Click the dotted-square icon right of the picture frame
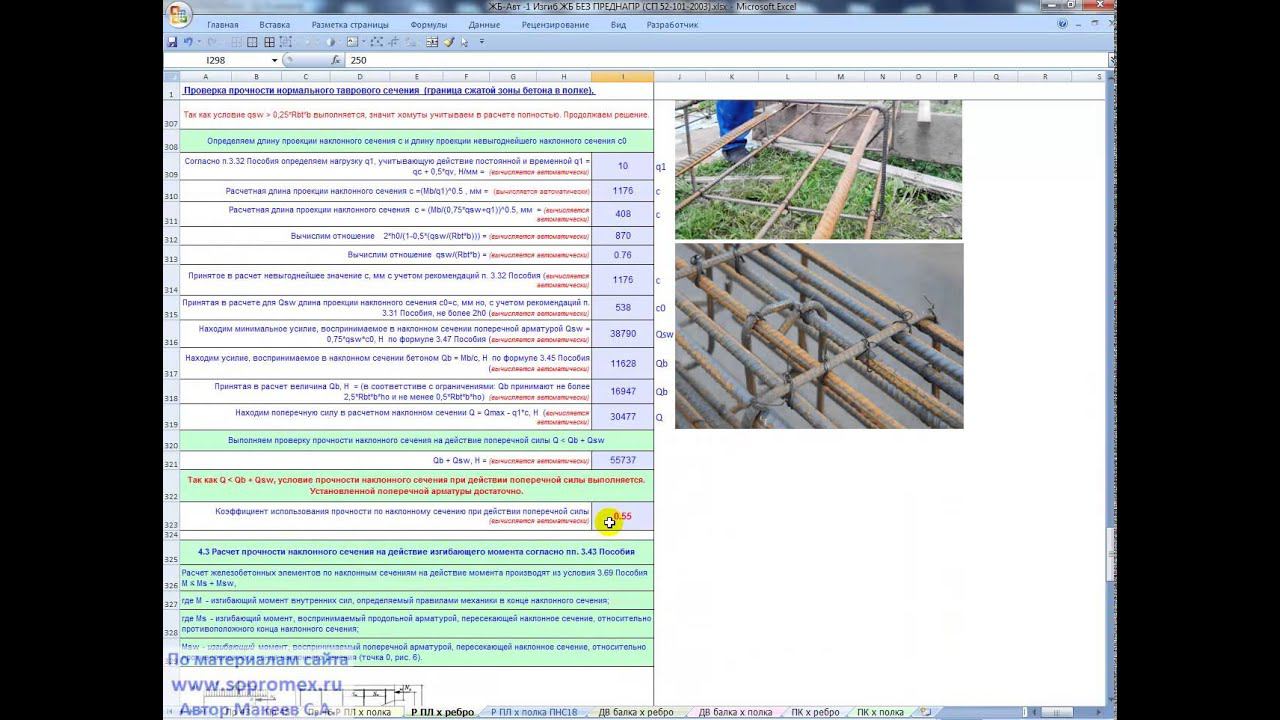The image size is (1280, 720). tap(376, 42)
